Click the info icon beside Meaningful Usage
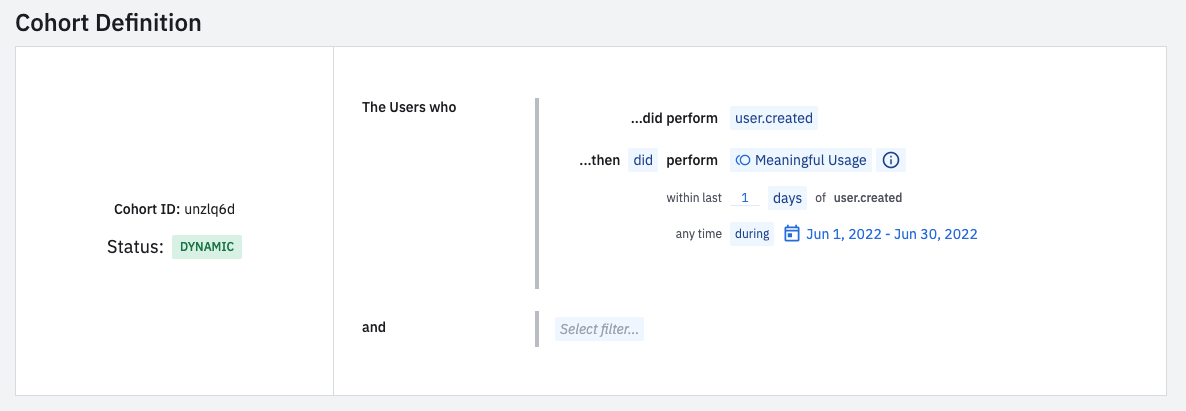1186x411 pixels. click(892, 160)
